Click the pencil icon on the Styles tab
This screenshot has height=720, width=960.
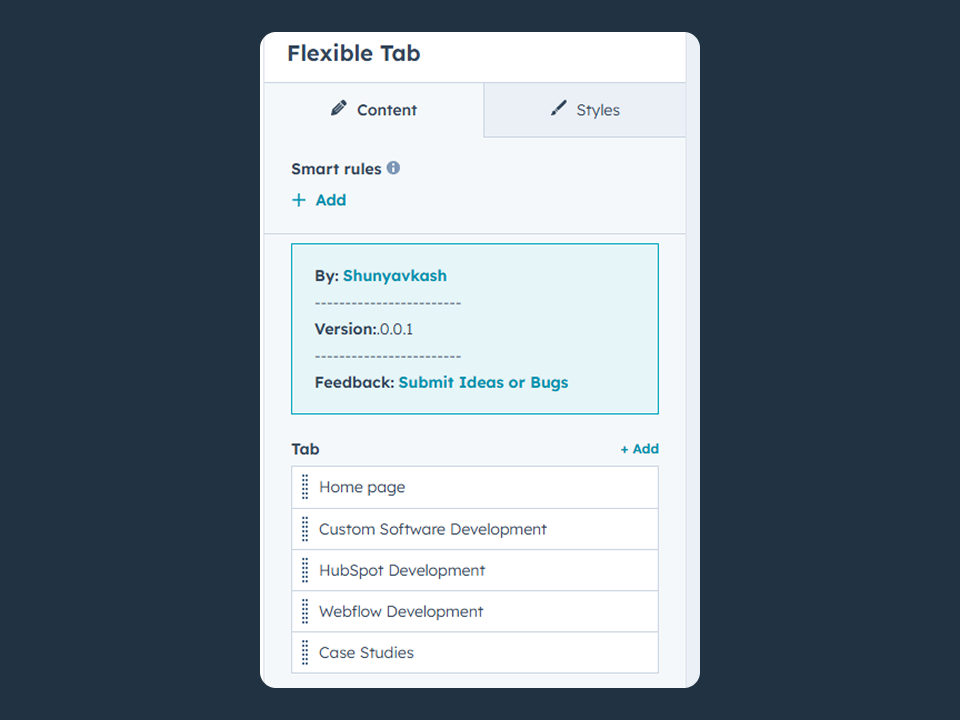(x=559, y=108)
